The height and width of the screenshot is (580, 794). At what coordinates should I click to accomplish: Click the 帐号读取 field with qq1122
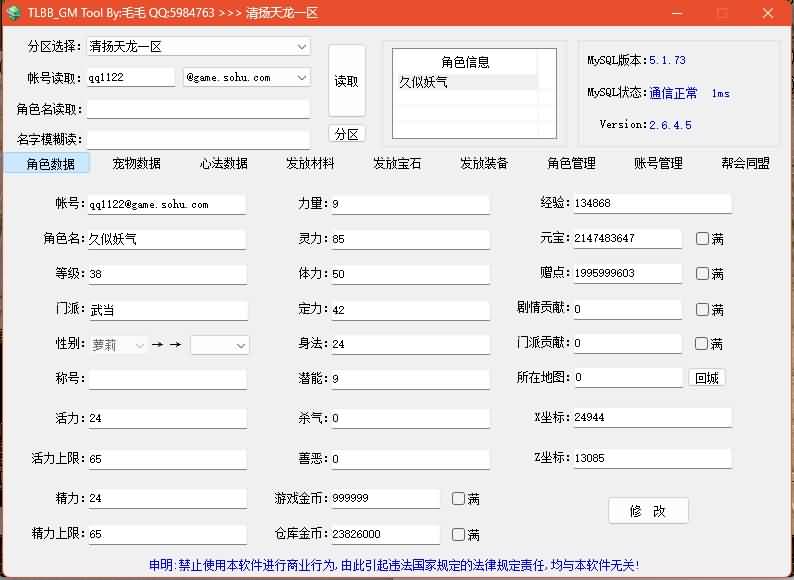[x=131, y=77]
